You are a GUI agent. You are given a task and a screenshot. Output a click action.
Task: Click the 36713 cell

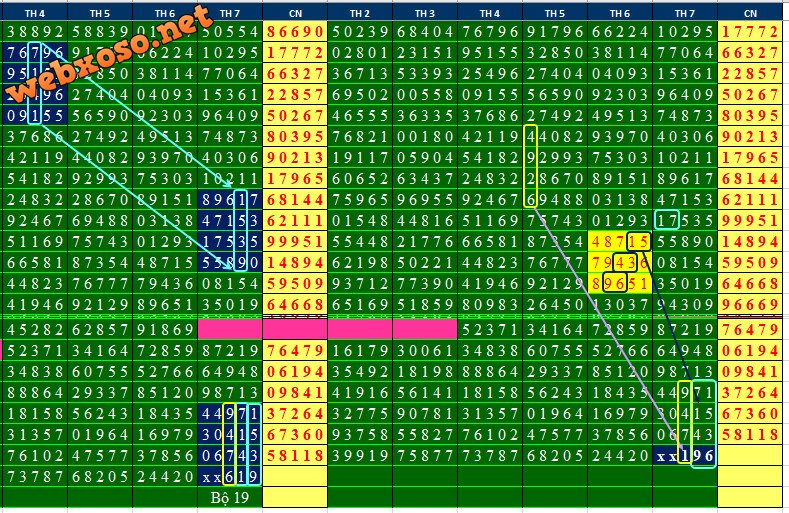(x=360, y=74)
